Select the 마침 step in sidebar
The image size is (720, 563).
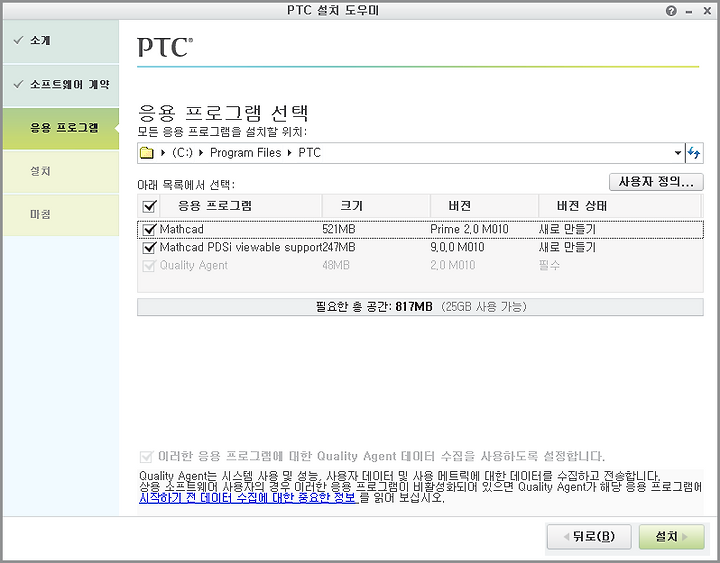point(61,215)
